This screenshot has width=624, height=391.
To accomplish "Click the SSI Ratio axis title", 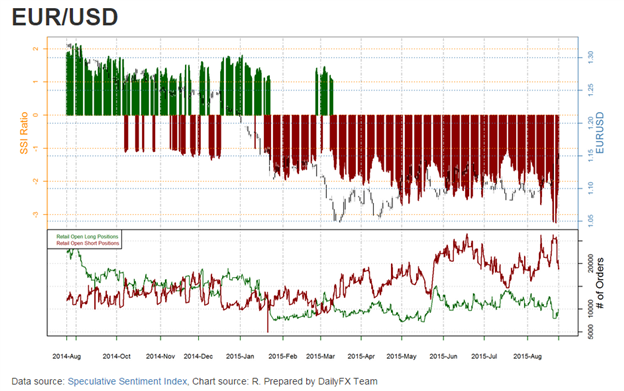I will (x=24, y=133).
